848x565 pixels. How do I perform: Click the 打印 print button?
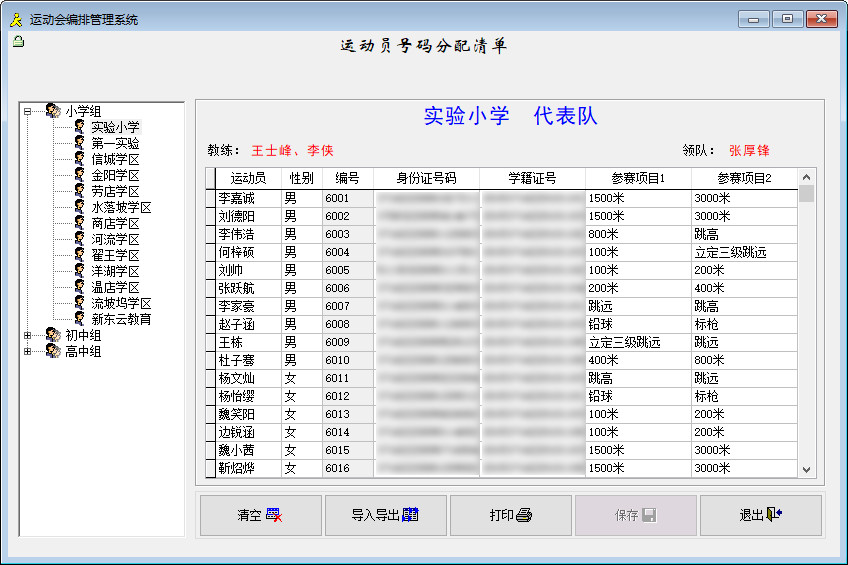tap(511, 515)
